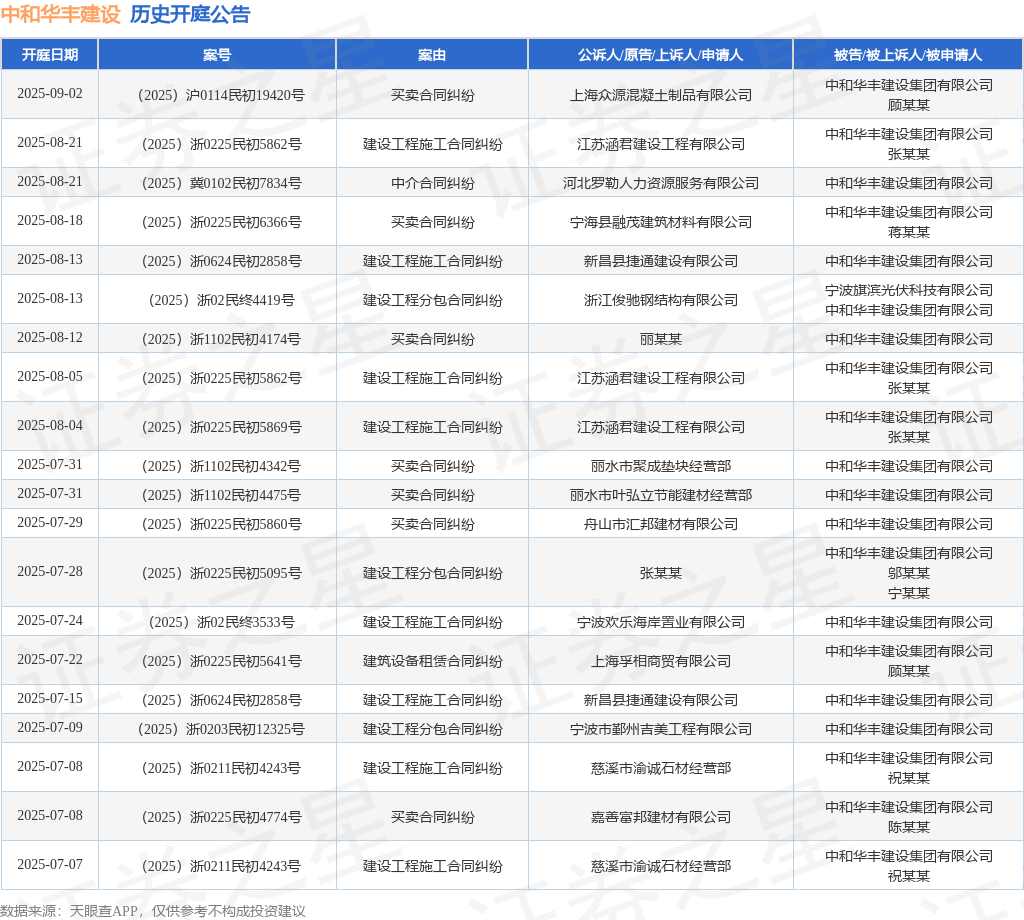Image resolution: width=1024 pixels, height=920 pixels.
Task: Click date cell 2025-07-15
Action: [x=50, y=699]
